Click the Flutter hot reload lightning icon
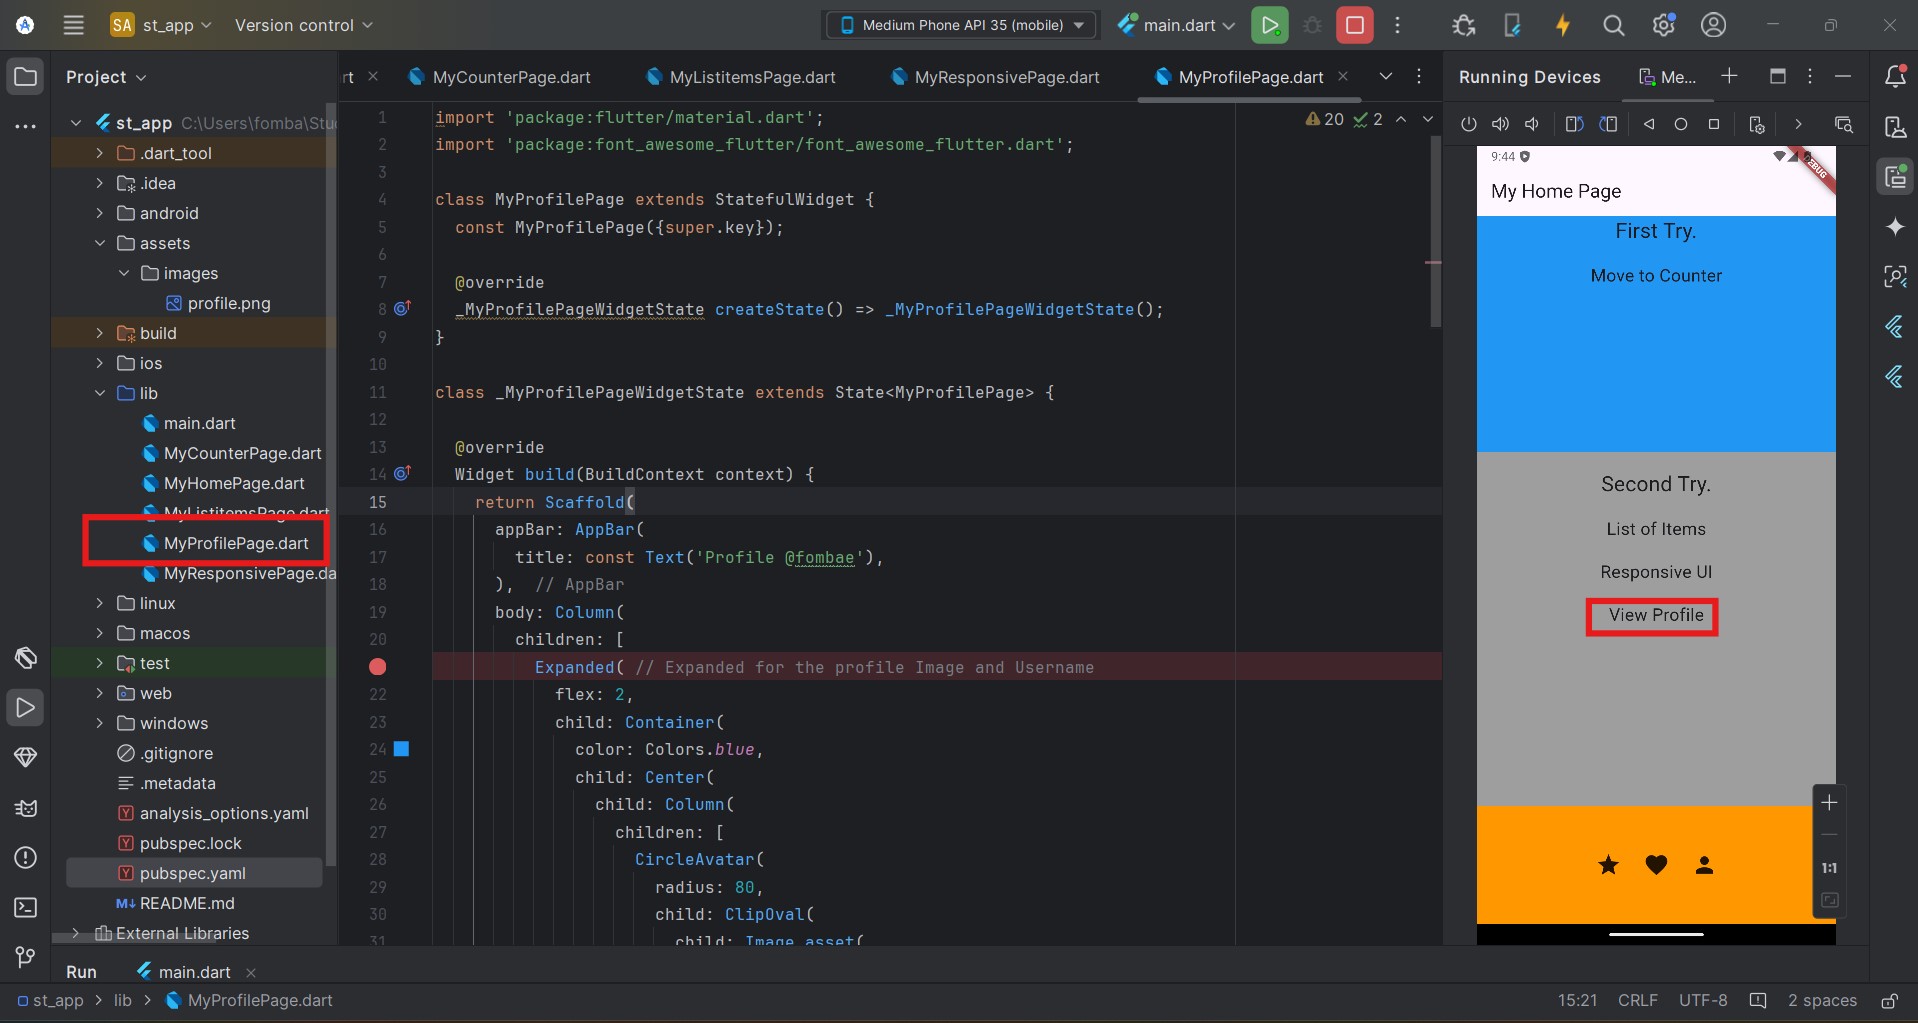Screen dimensions: 1918x1023 point(1562,25)
